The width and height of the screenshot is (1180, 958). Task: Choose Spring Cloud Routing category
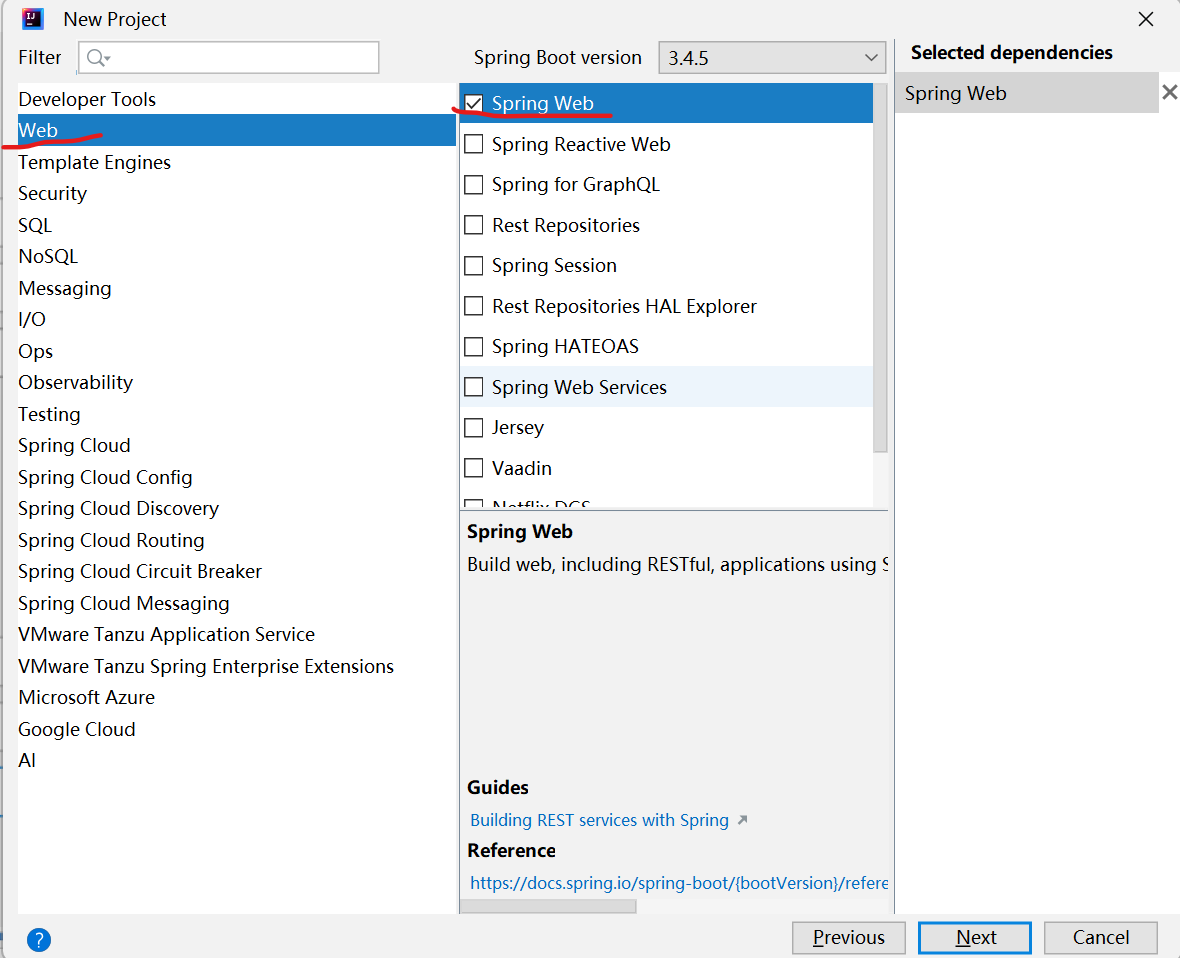[236, 540]
